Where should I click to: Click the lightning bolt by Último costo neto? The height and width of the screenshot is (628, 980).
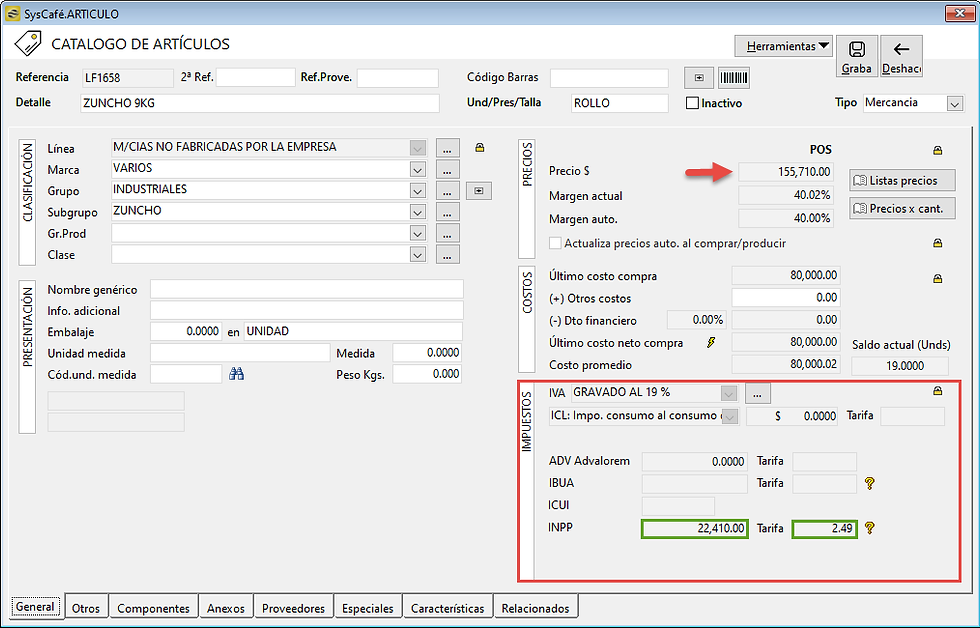711,342
